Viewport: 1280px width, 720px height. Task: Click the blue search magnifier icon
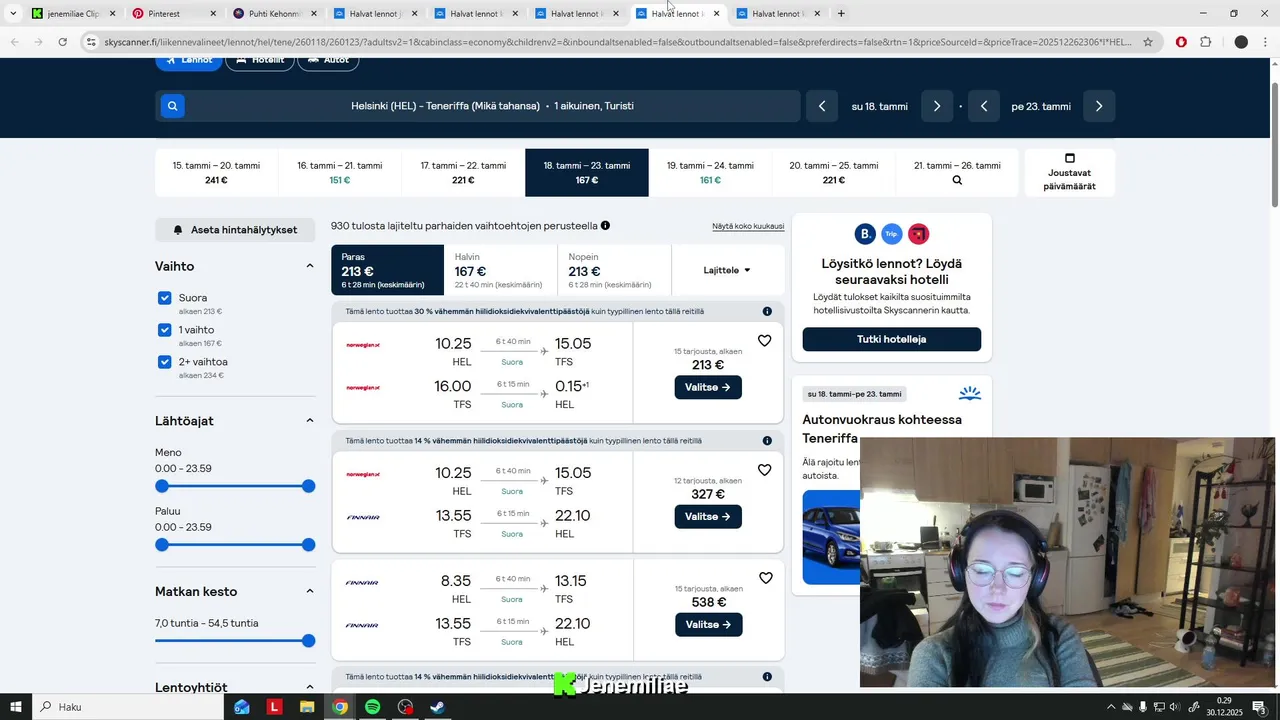(x=172, y=106)
